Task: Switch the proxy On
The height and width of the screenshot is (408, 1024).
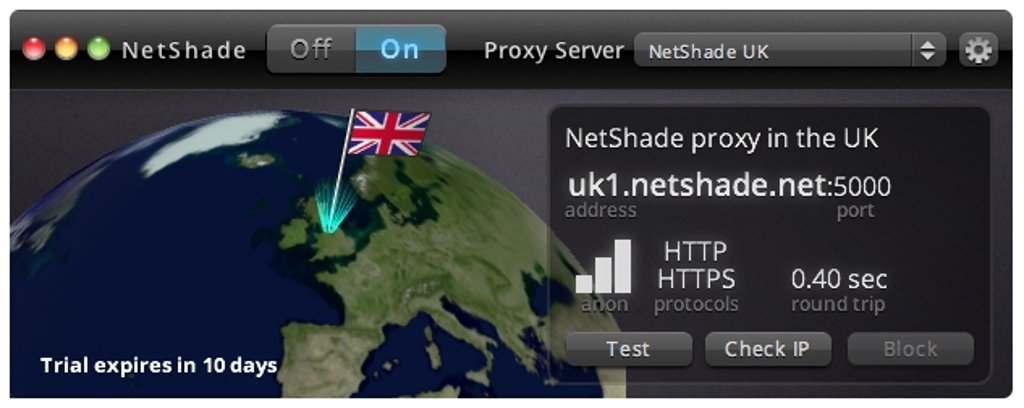Action: pyautogui.click(x=400, y=50)
